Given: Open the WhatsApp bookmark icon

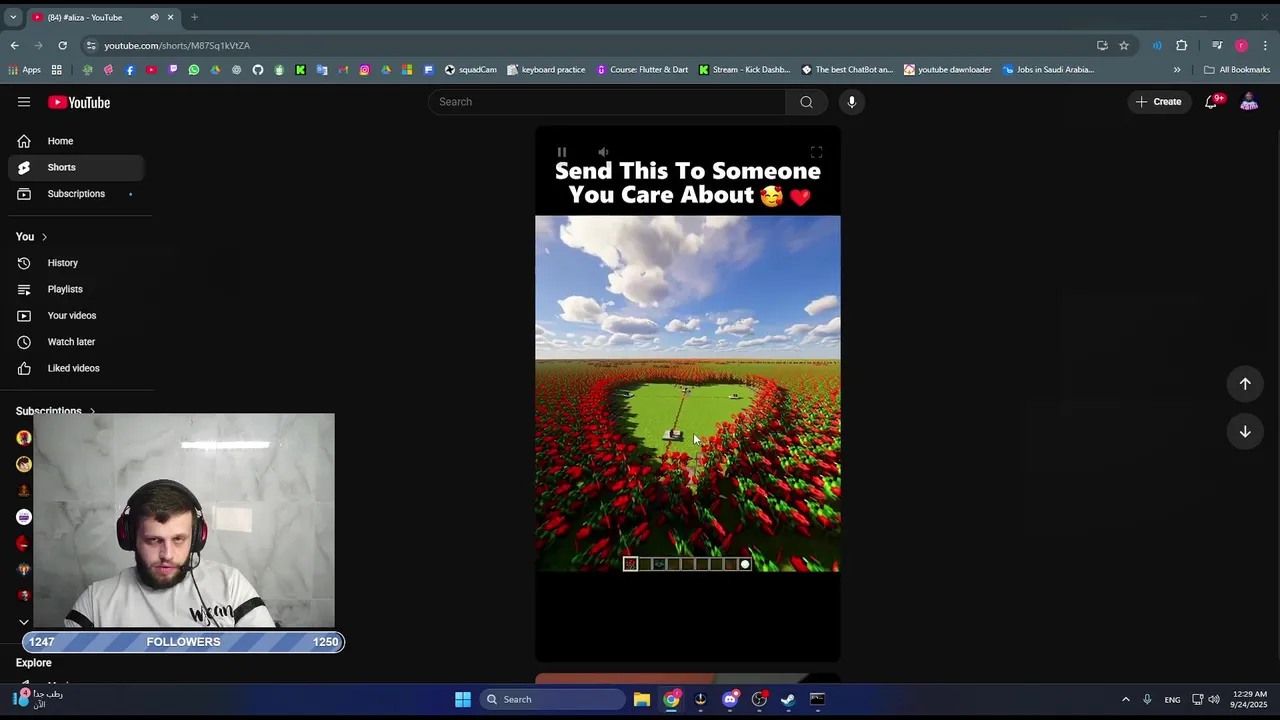Looking at the screenshot, I should pos(194,70).
